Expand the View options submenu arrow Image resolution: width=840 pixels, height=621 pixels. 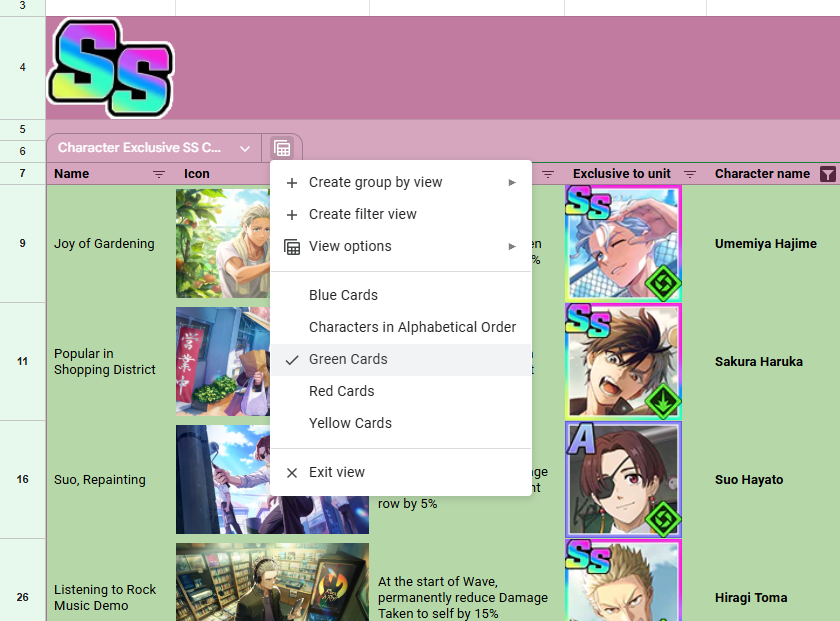click(x=512, y=246)
